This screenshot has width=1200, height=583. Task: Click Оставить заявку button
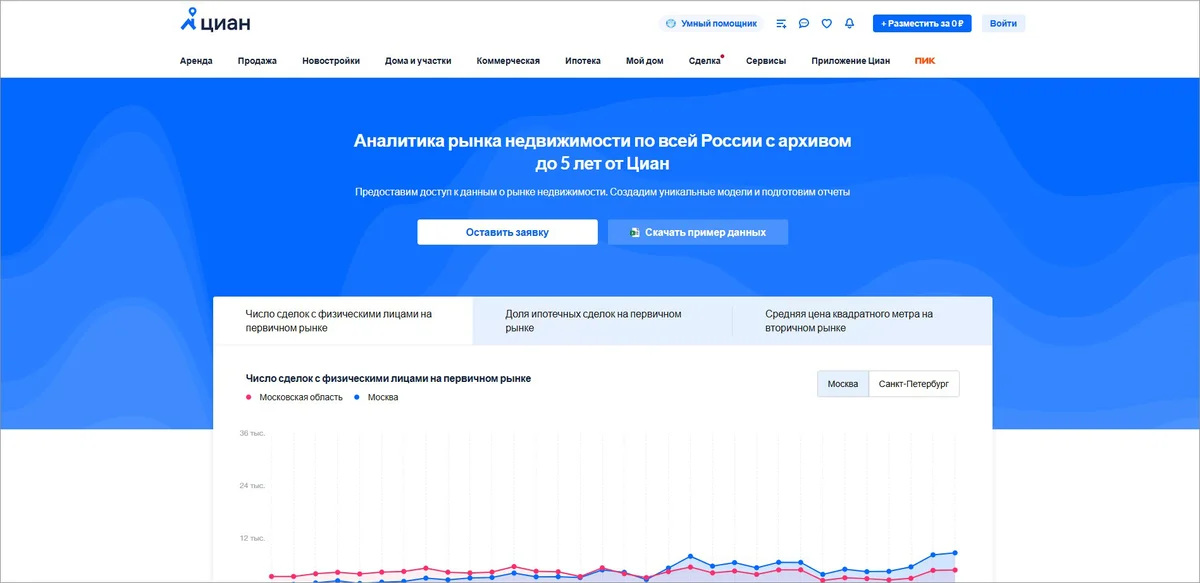pyautogui.click(x=507, y=232)
